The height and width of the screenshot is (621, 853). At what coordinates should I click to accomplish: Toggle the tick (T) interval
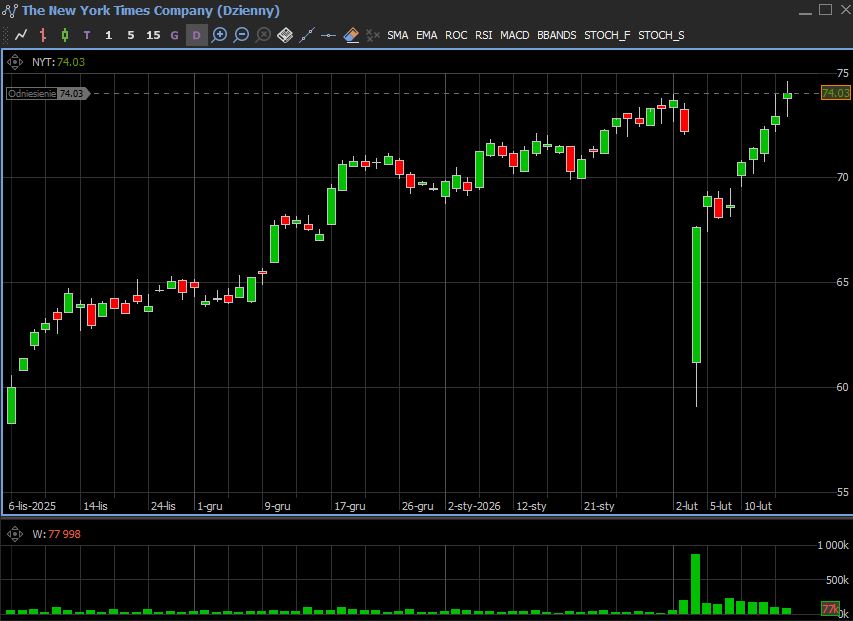(87, 35)
